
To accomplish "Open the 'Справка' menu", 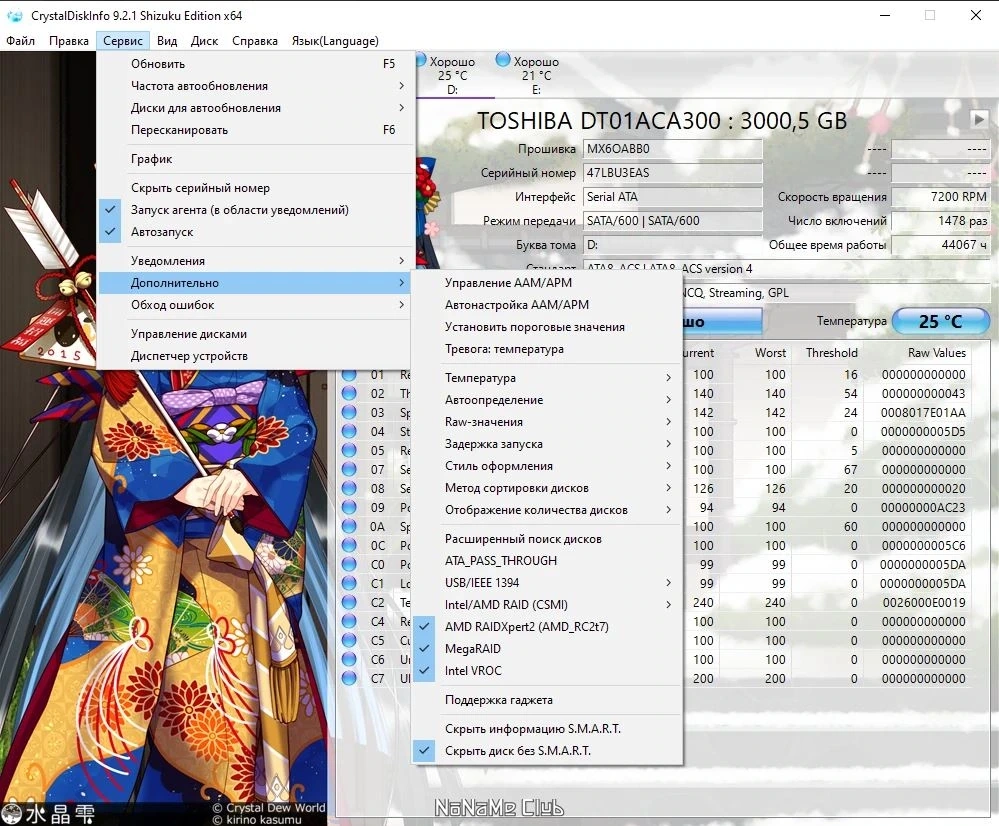I will click(255, 41).
